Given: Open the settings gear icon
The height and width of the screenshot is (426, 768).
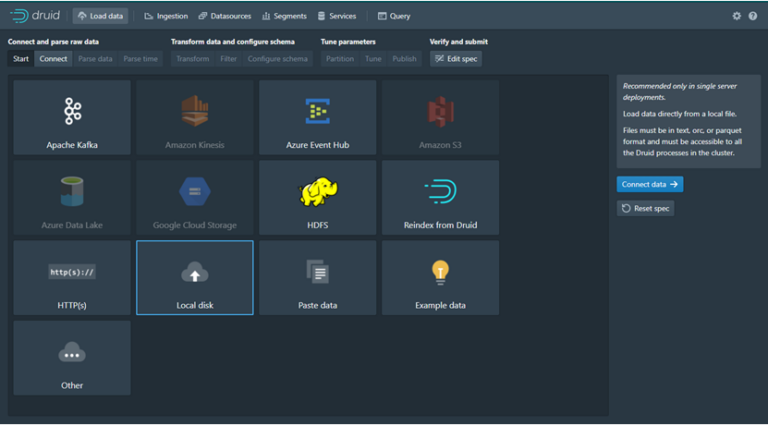Looking at the screenshot, I should coord(737,16).
